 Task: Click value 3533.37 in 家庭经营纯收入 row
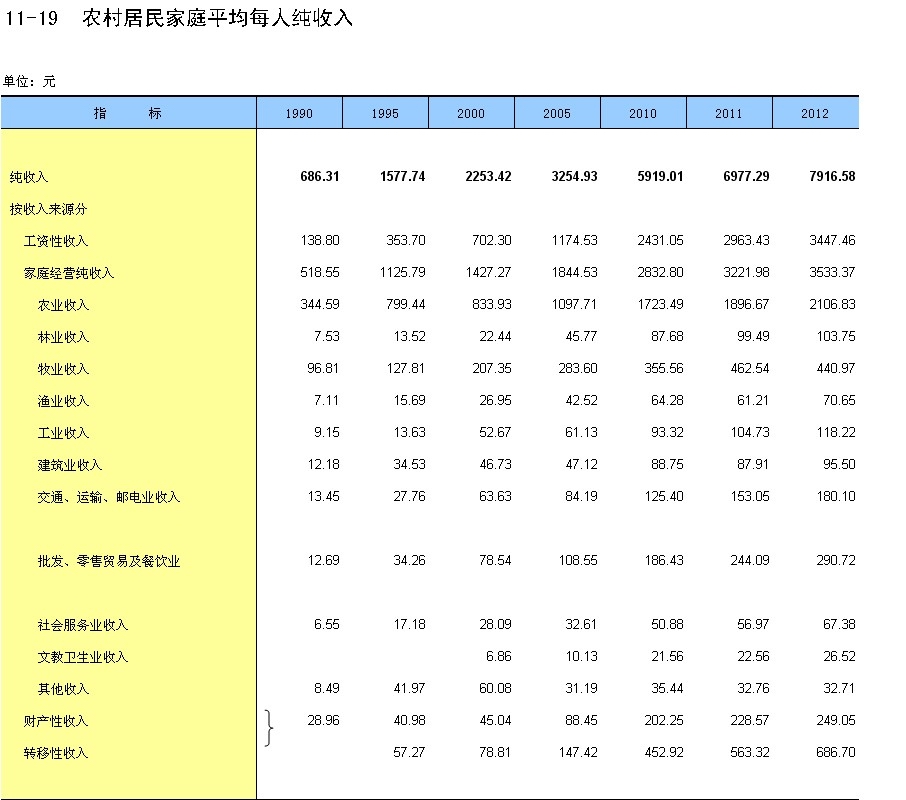click(832, 272)
